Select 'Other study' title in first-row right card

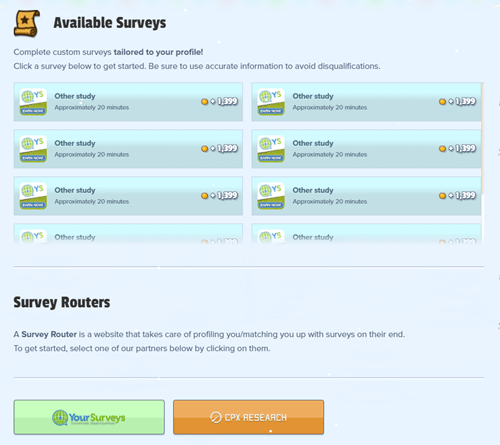[313, 96]
